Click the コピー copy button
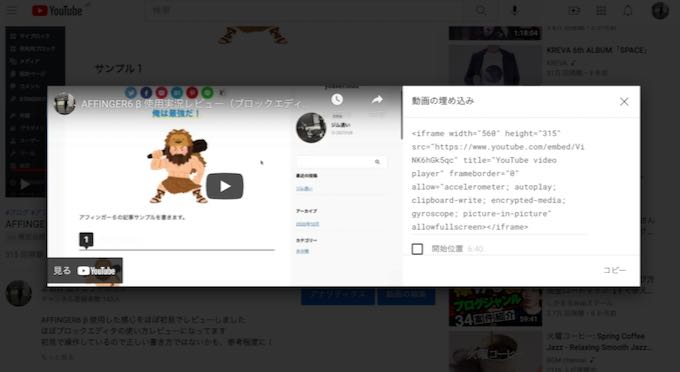This screenshot has width=680, height=372. pos(615,270)
